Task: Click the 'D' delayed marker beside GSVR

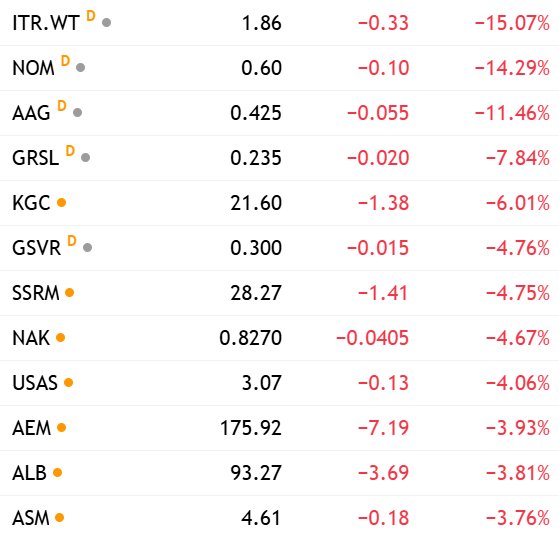Action: point(72,241)
